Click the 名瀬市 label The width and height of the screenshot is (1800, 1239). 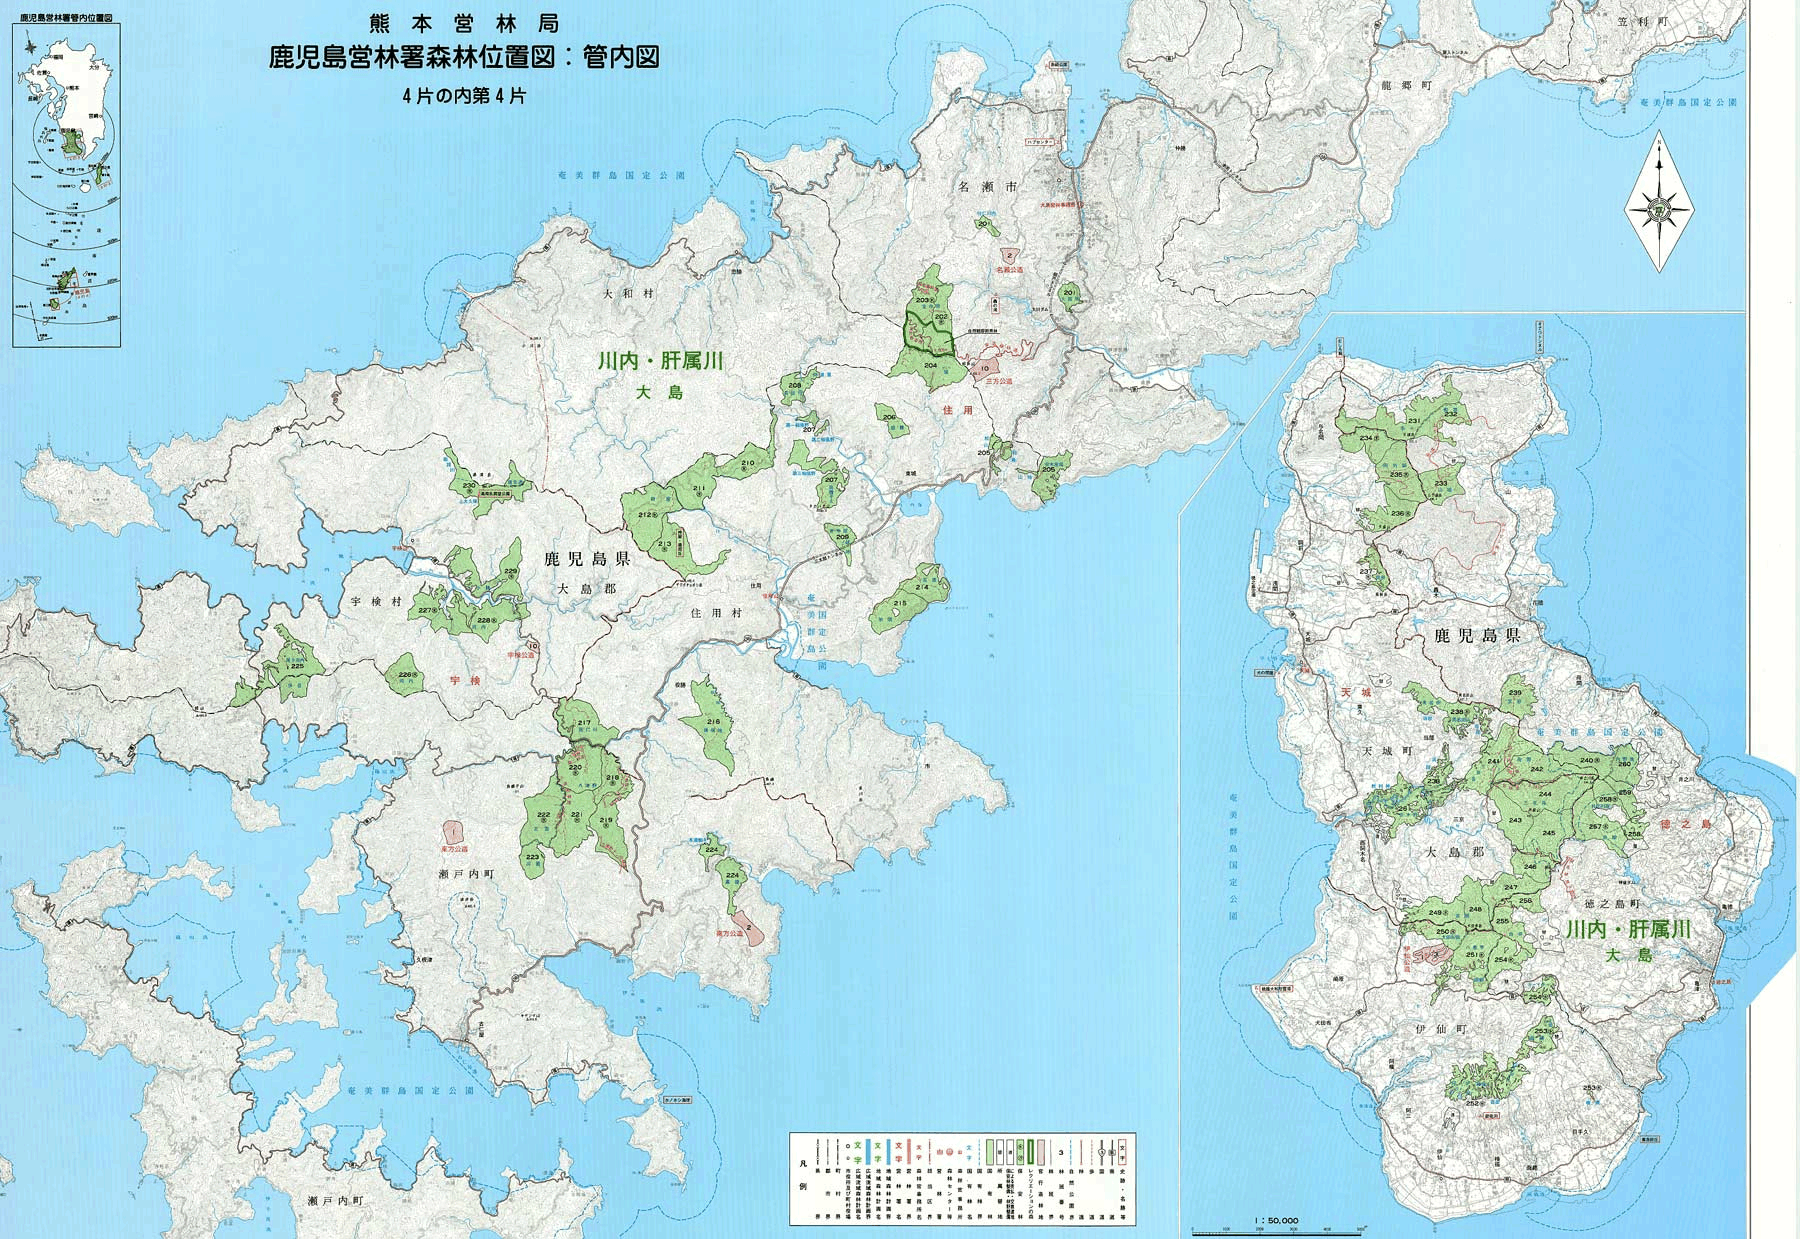pyautogui.click(x=987, y=186)
